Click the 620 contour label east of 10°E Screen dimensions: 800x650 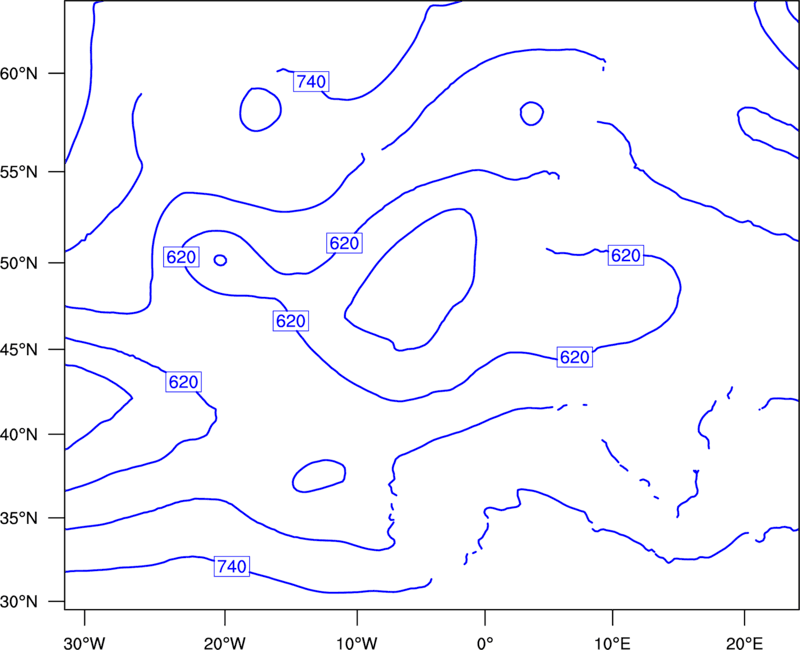[626, 255]
